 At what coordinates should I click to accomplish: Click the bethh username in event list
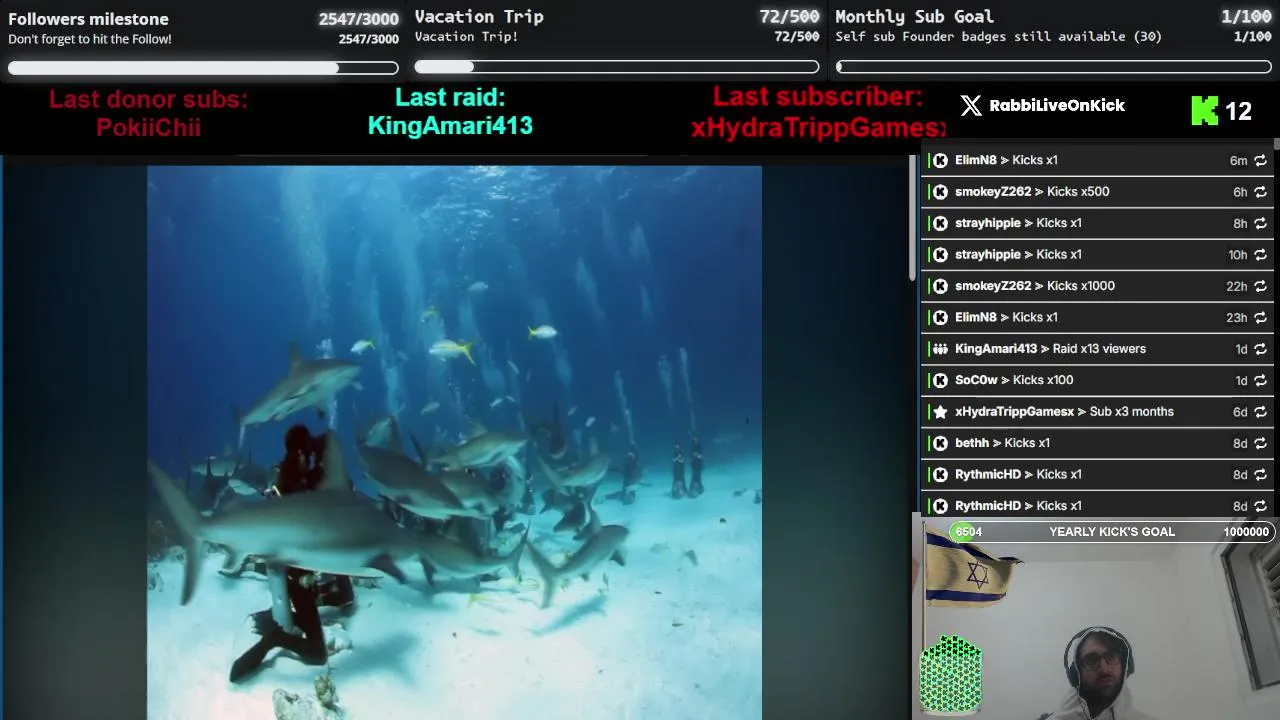tap(972, 443)
